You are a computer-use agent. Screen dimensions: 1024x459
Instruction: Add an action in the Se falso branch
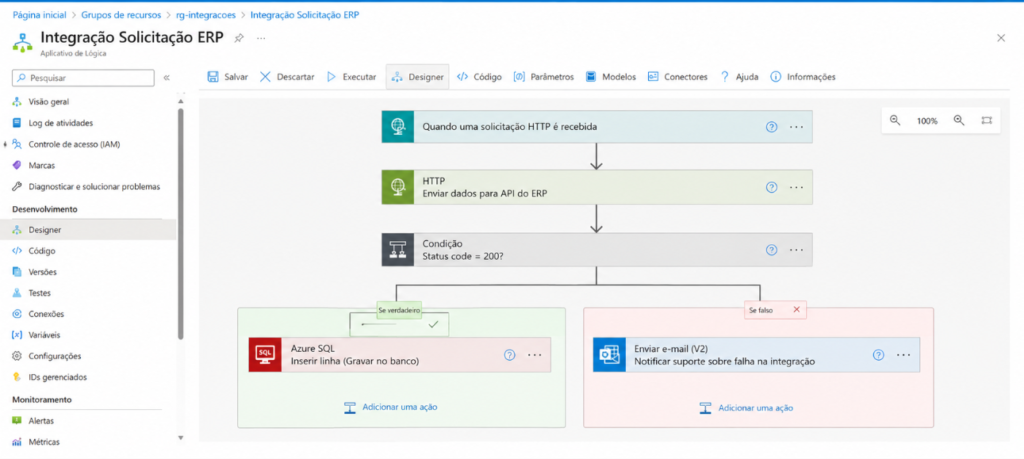click(x=746, y=407)
